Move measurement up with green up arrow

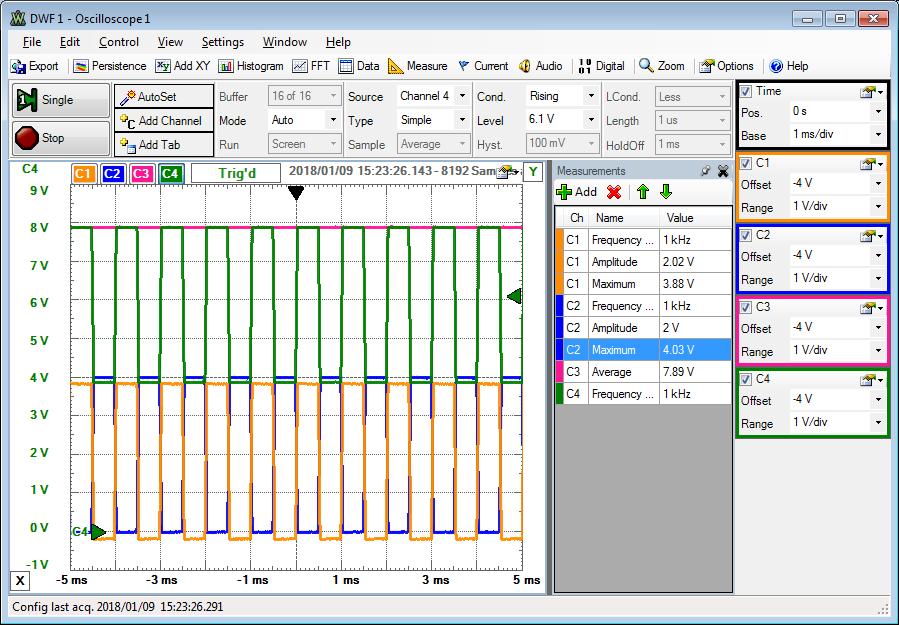(642, 192)
